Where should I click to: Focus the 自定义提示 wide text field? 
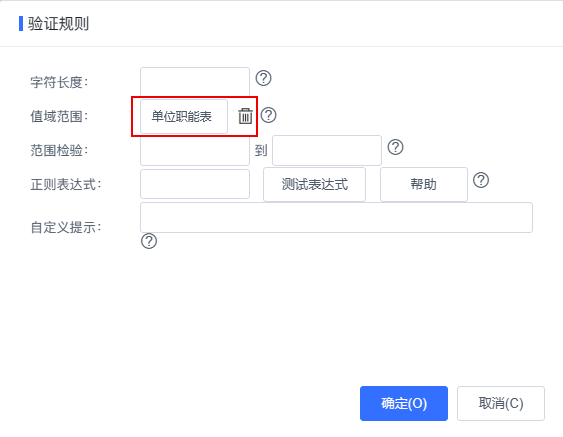pyautogui.click(x=336, y=217)
